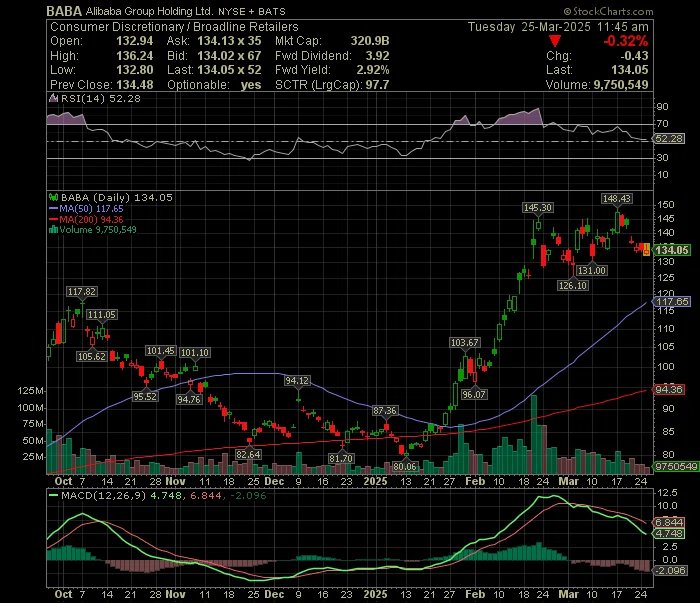Screen dimensions: 700x603
Task: Click the Optionable yes value
Action: click(x=251, y=85)
